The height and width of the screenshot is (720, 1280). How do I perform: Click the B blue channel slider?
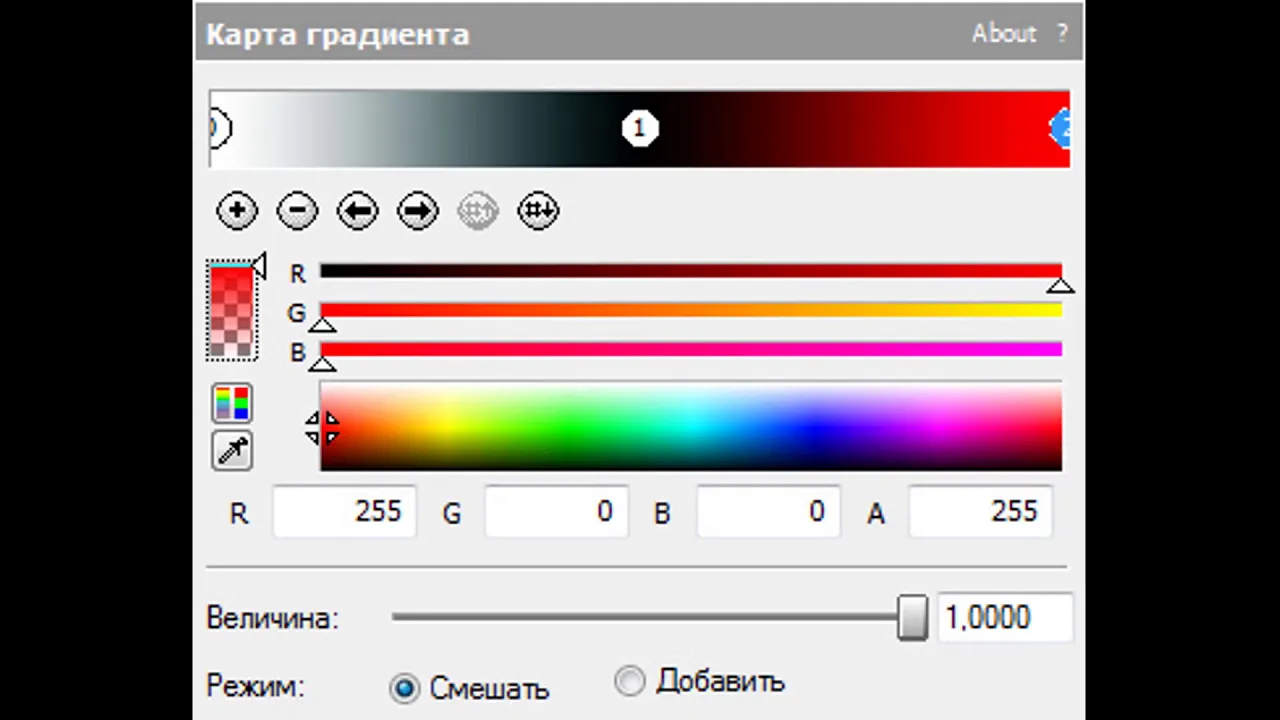(x=690, y=349)
